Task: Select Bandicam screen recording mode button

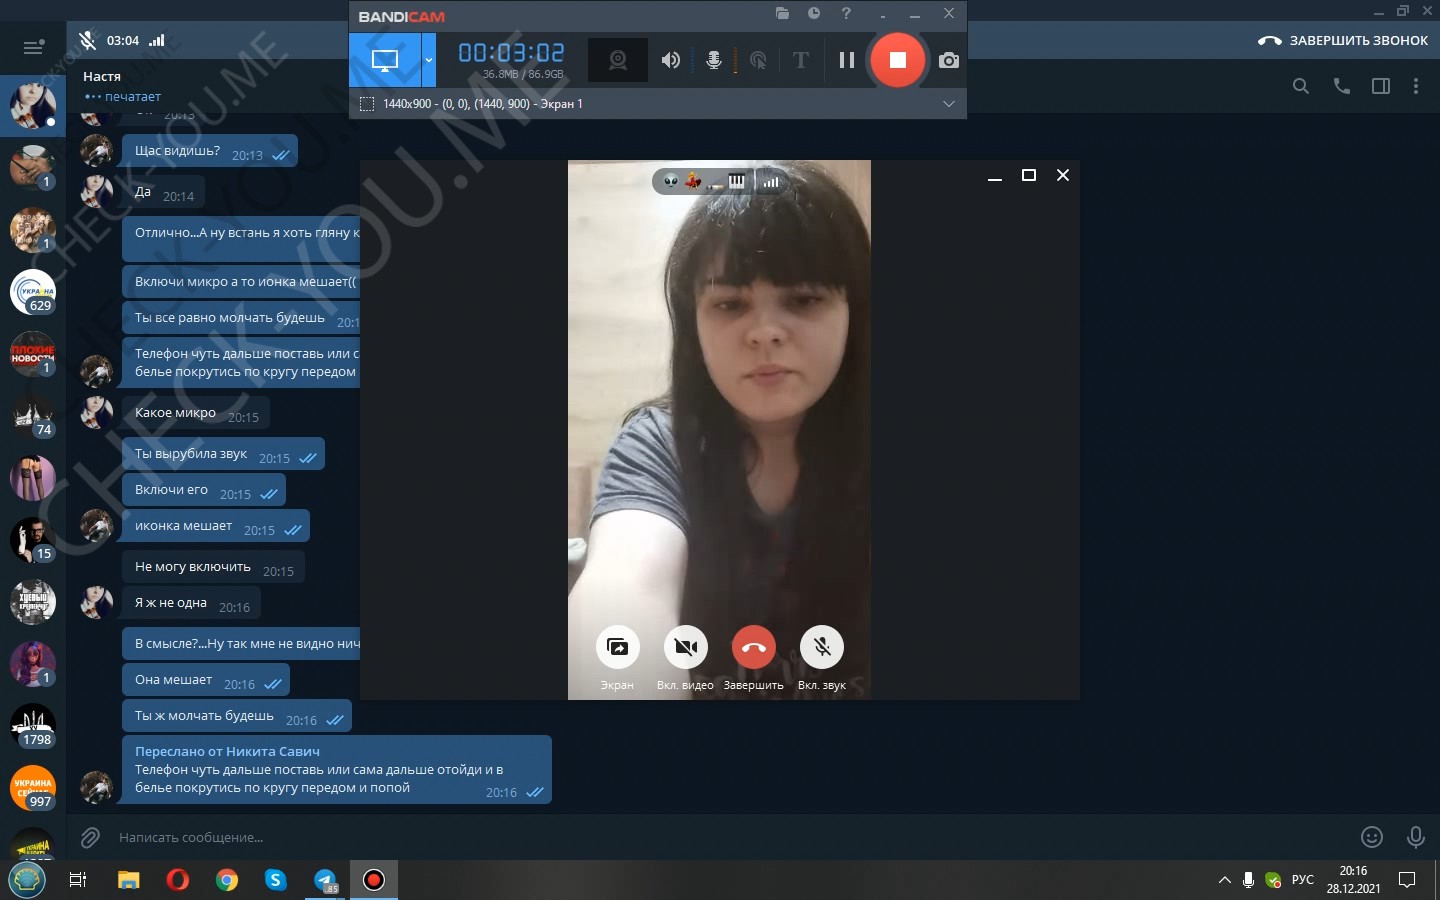Action: (x=385, y=60)
